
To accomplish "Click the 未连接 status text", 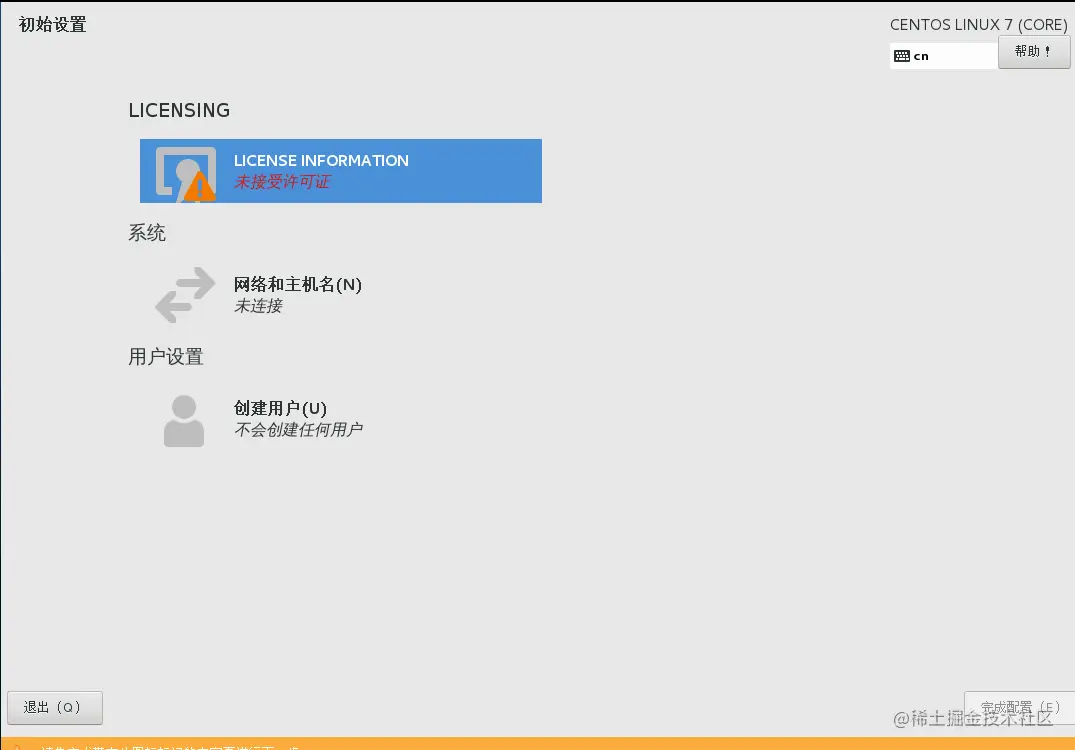I will [x=258, y=306].
